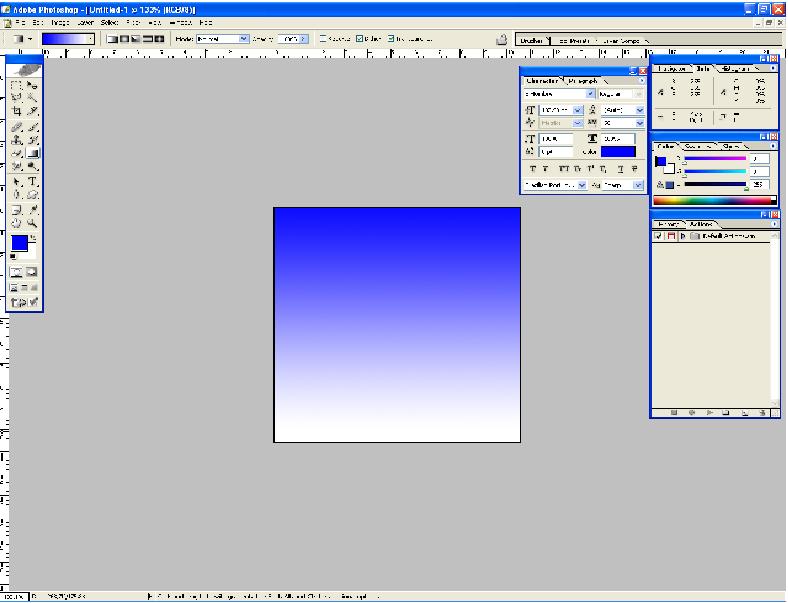The height and width of the screenshot is (603, 788).
Task: Toggle Underline in Character panel
Action: tap(621, 169)
